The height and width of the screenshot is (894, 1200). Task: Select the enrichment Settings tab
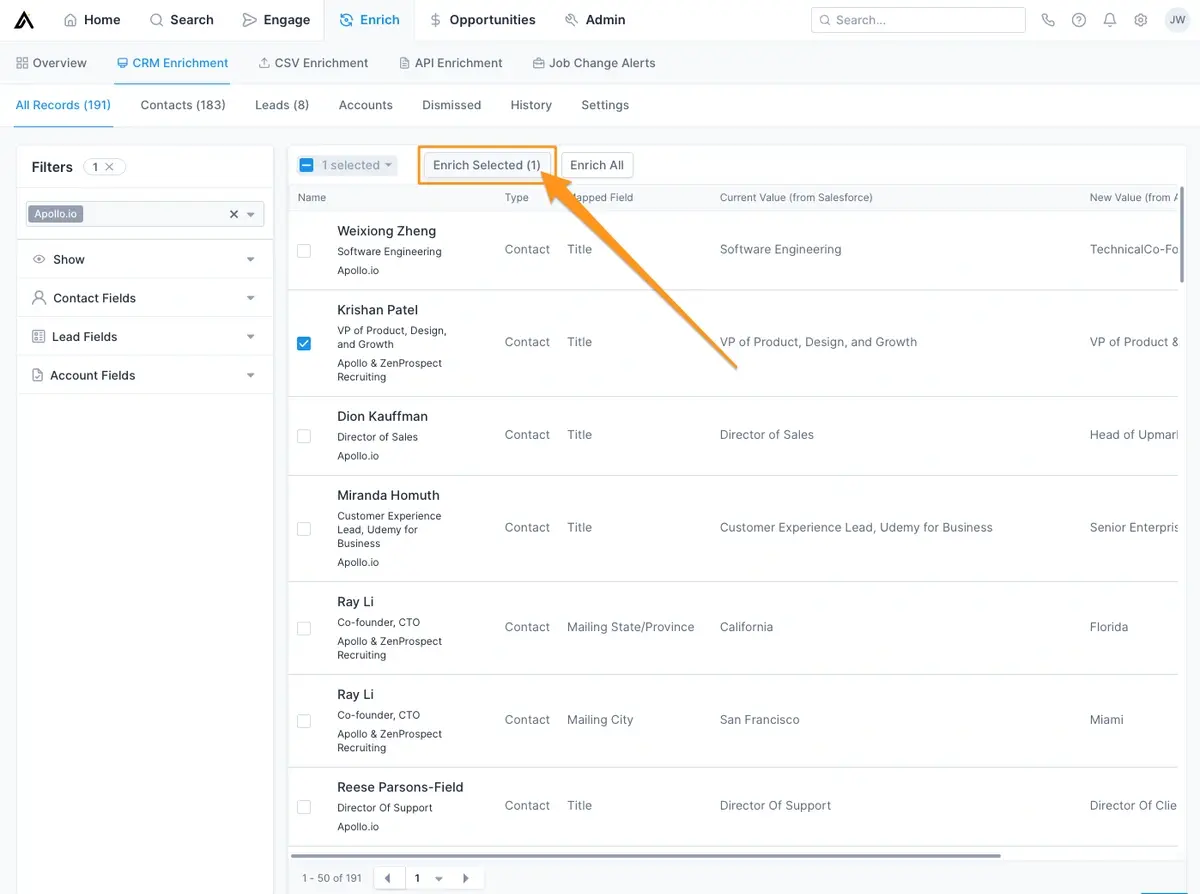605,105
